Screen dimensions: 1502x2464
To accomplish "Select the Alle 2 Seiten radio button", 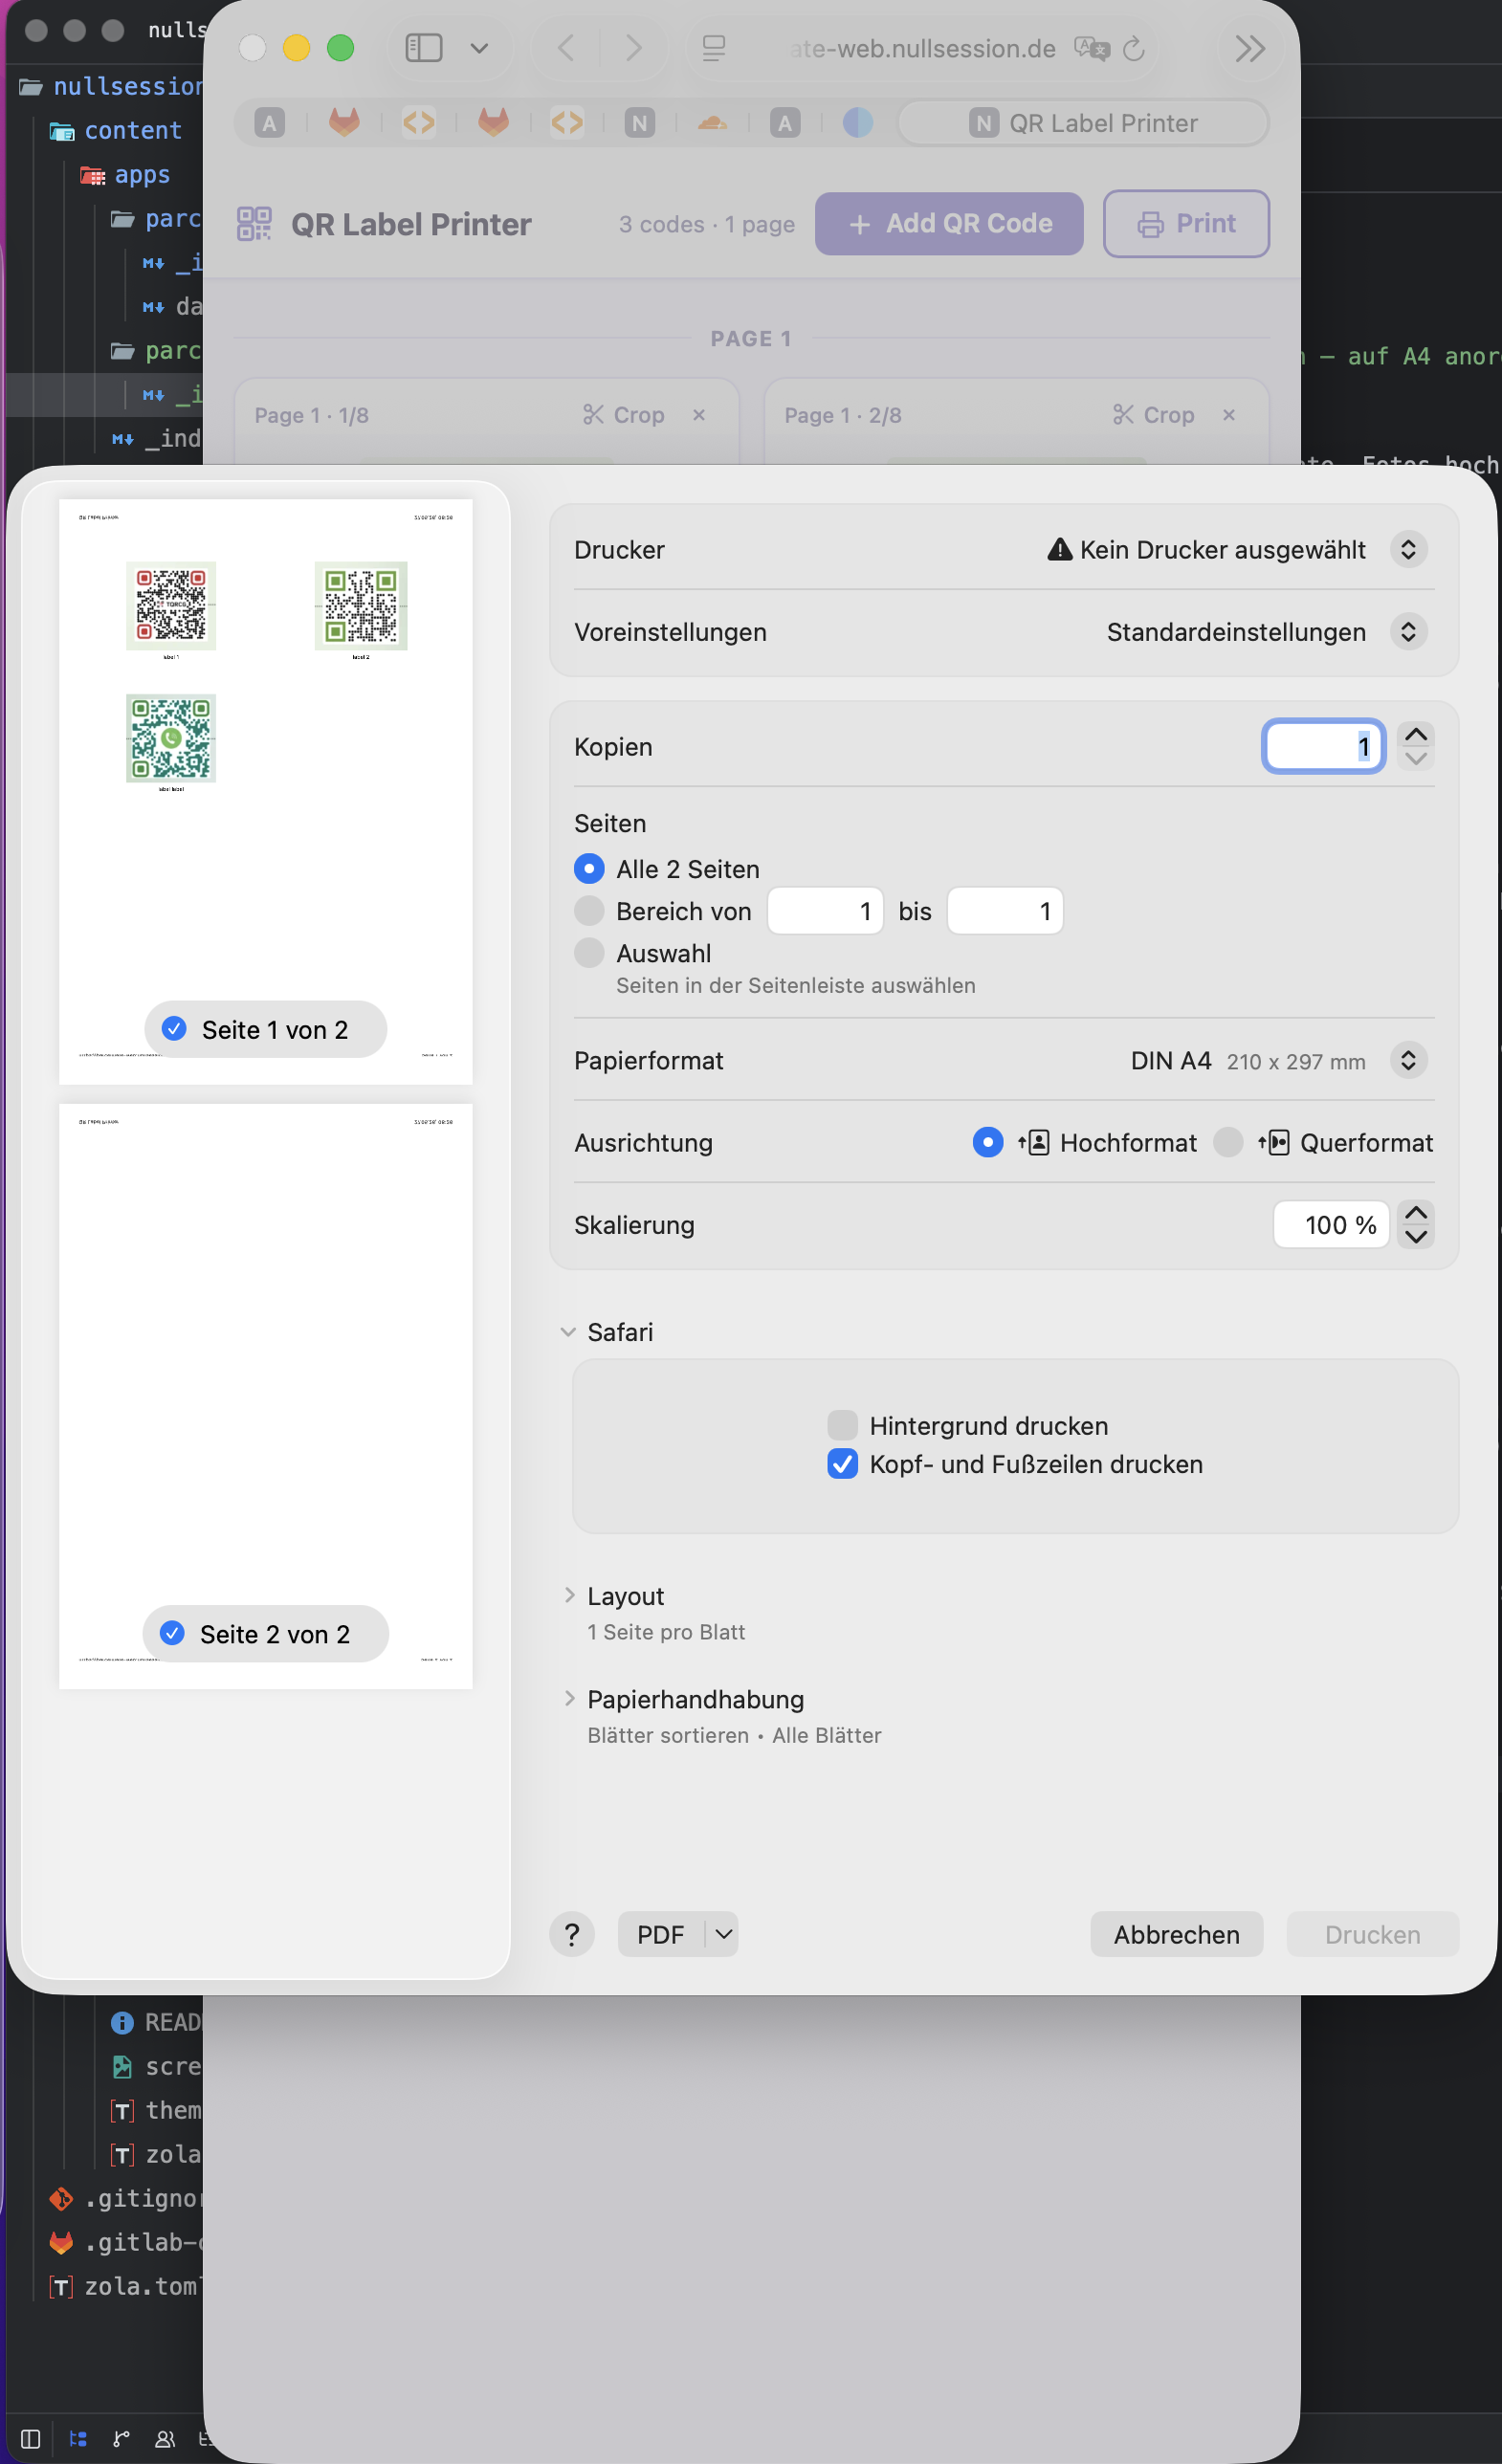I will click(589, 868).
